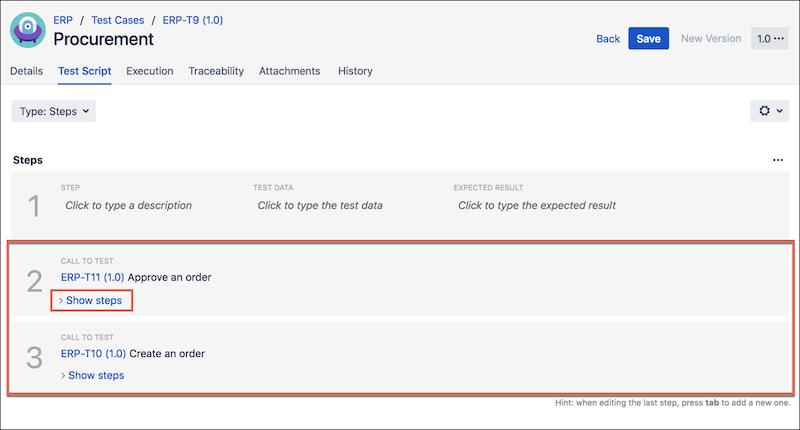Go to the Traceability tab
800x430 pixels.
216,71
